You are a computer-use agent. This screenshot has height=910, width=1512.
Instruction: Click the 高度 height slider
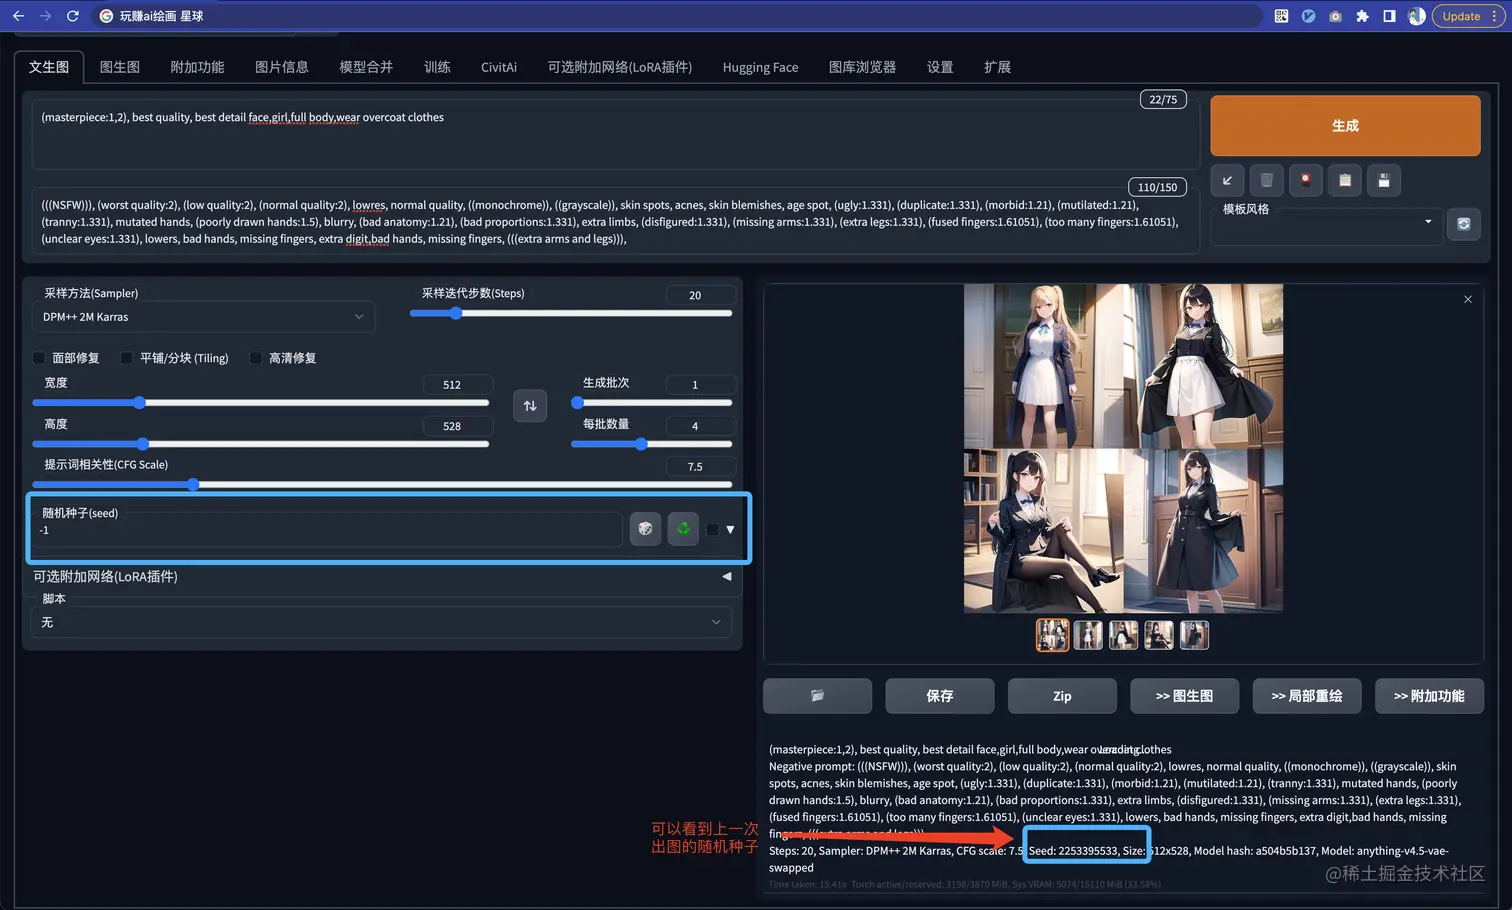(x=261, y=443)
